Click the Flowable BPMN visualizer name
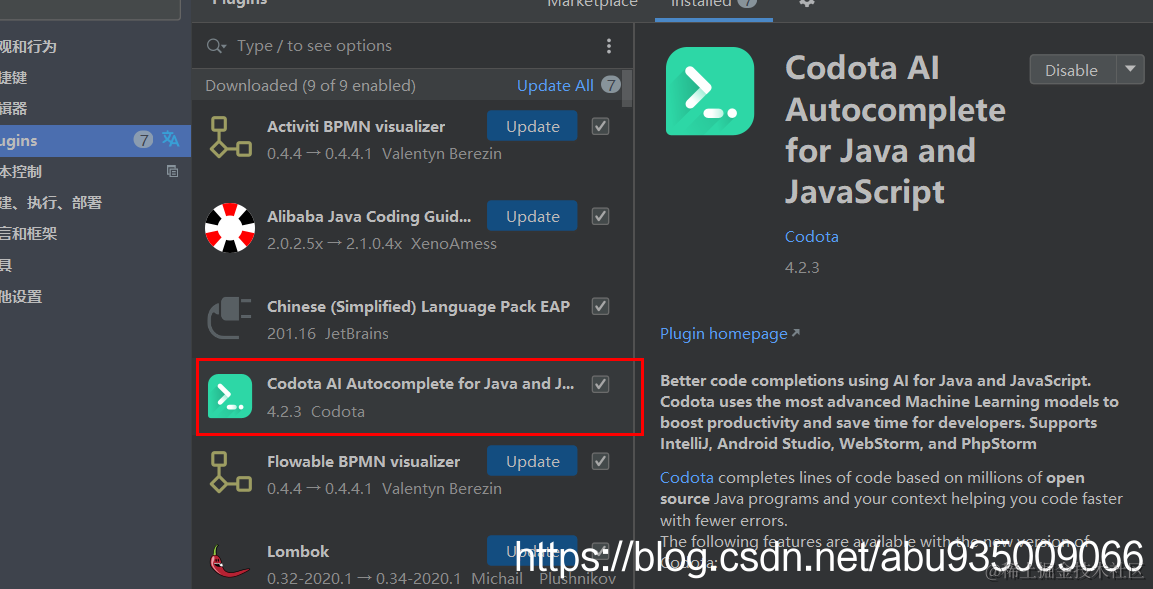Image resolution: width=1153 pixels, height=589 pixels. (363, 462)
